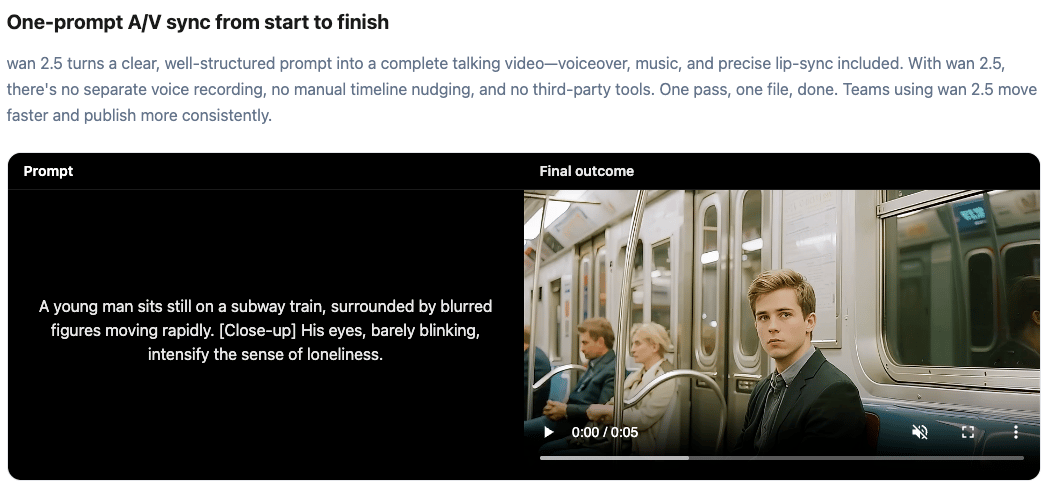Screen dimensions: 1052x497
Task: Open the video in fullscreen mode
Action: [967, 432]
